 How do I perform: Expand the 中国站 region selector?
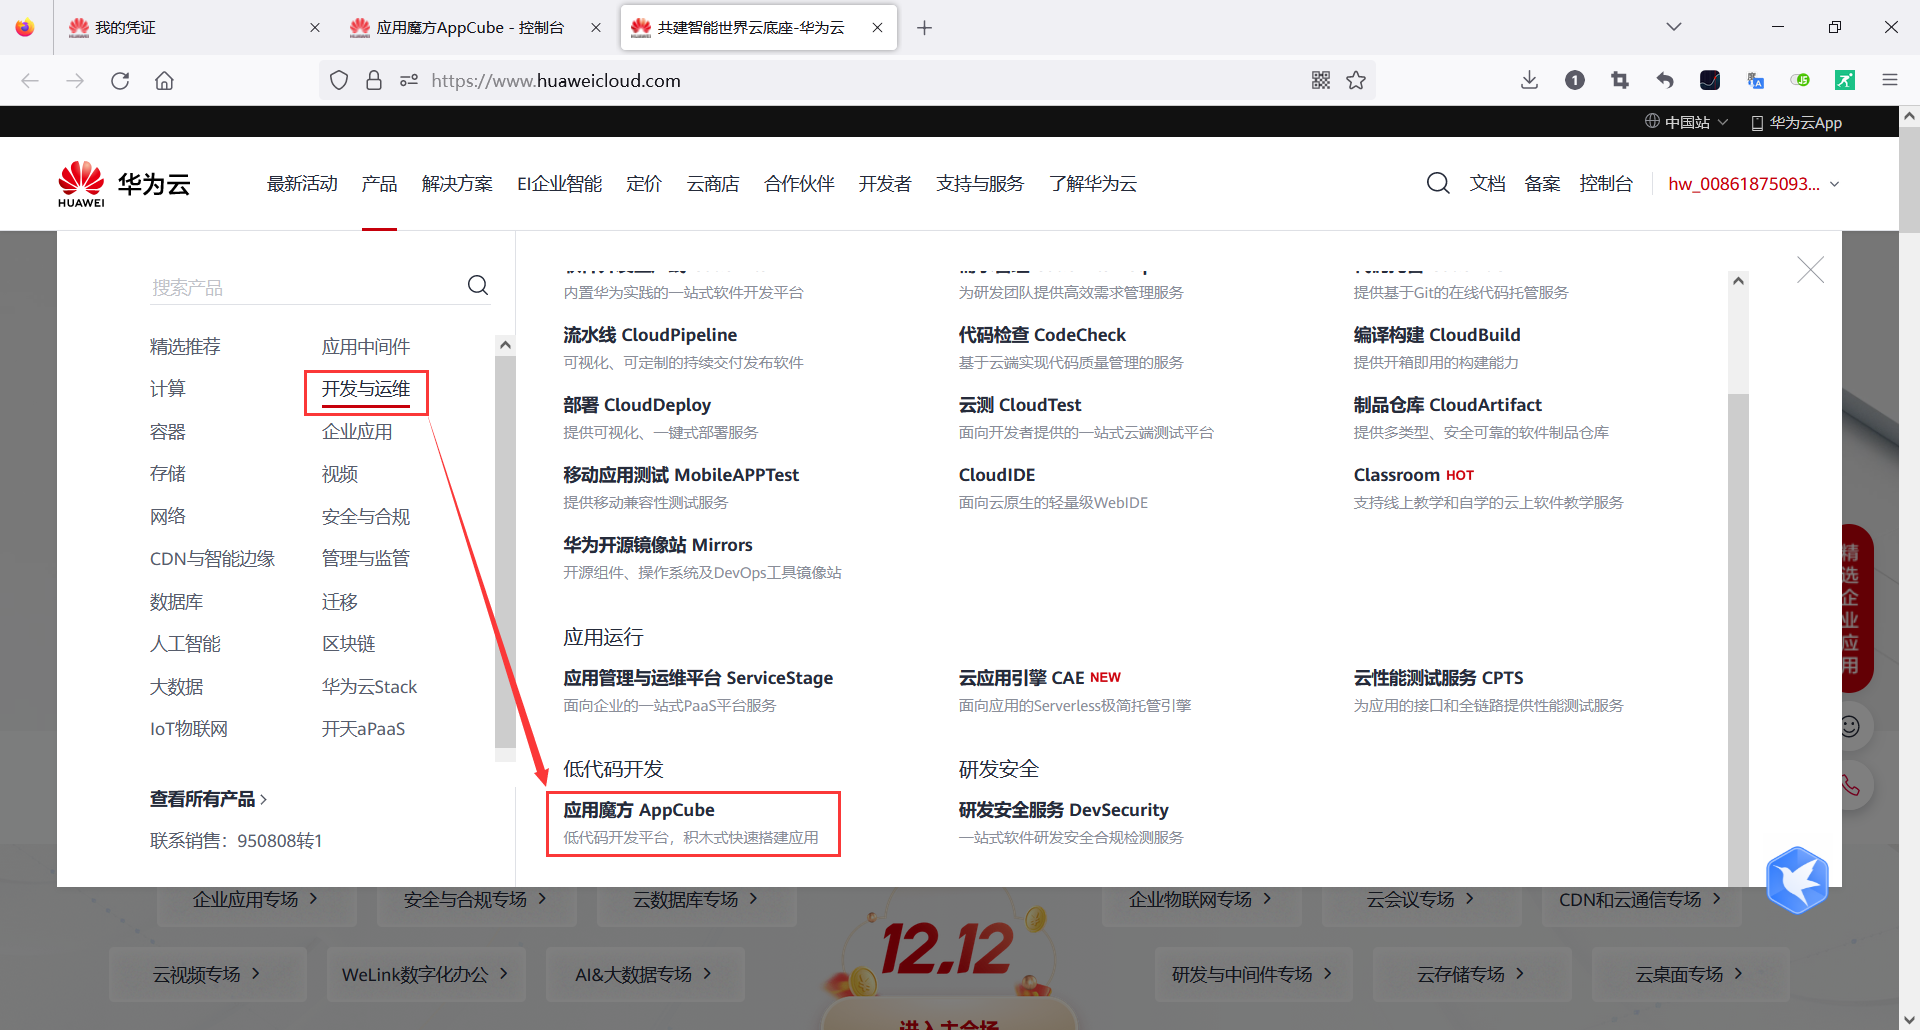click(1686, 121)
